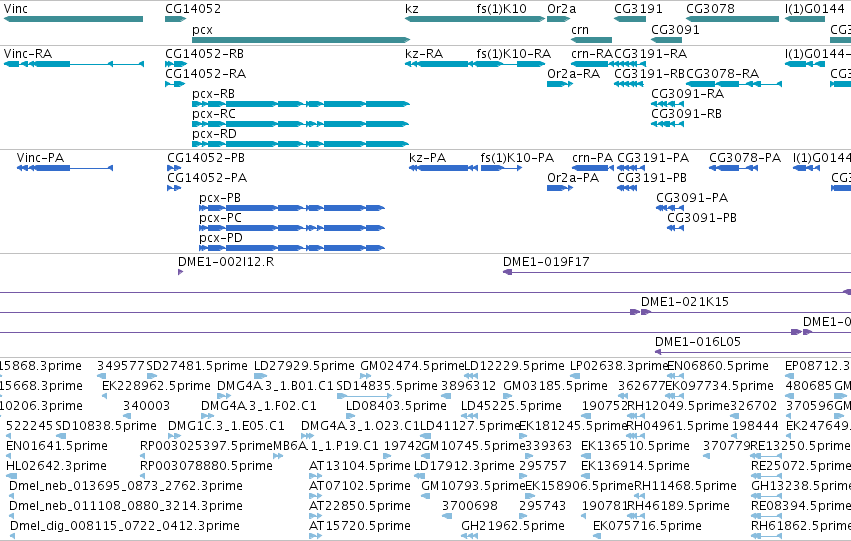Open the GM02474.5prime EST label
The height and width of the screenshot is (541, 851).
click(412, 365)
